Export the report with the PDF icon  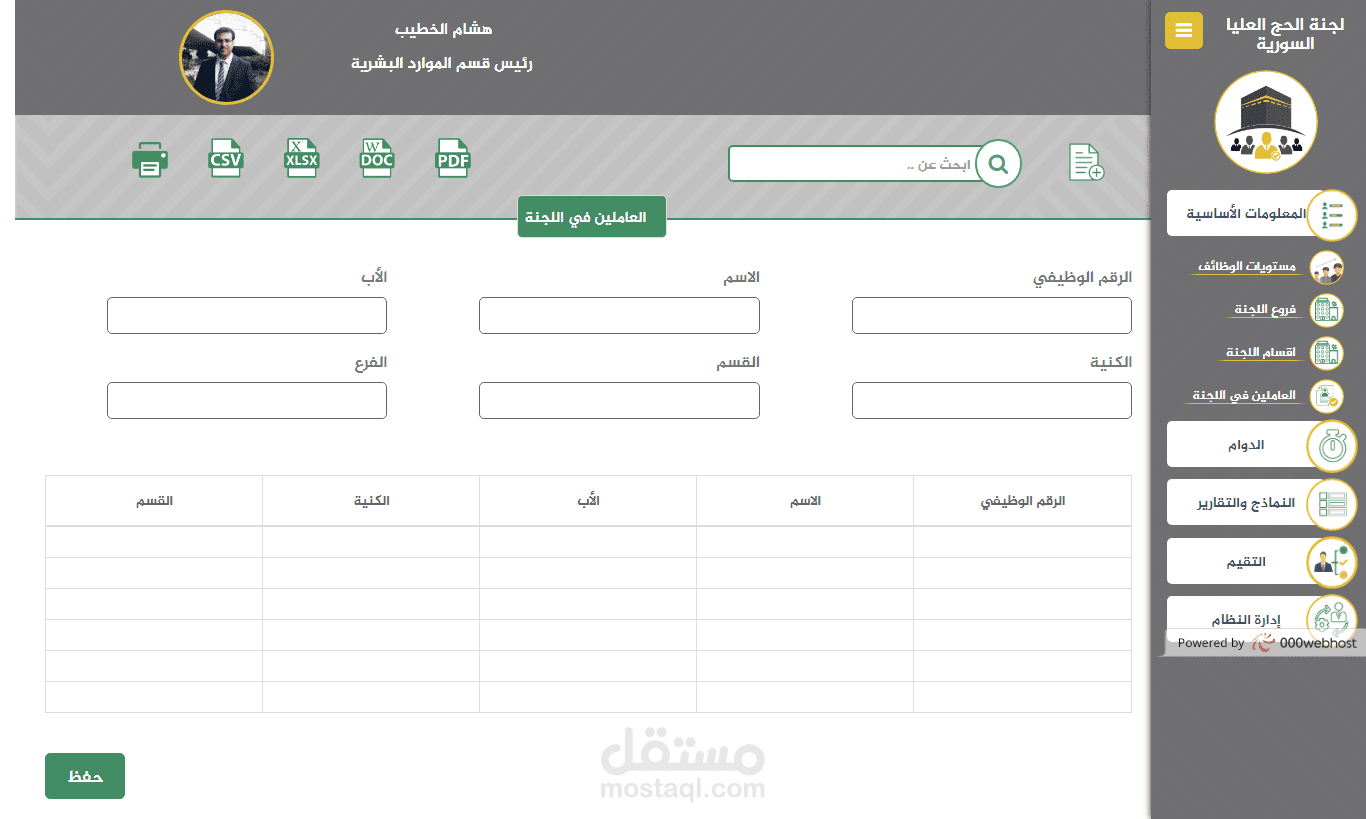coord(453,158)
